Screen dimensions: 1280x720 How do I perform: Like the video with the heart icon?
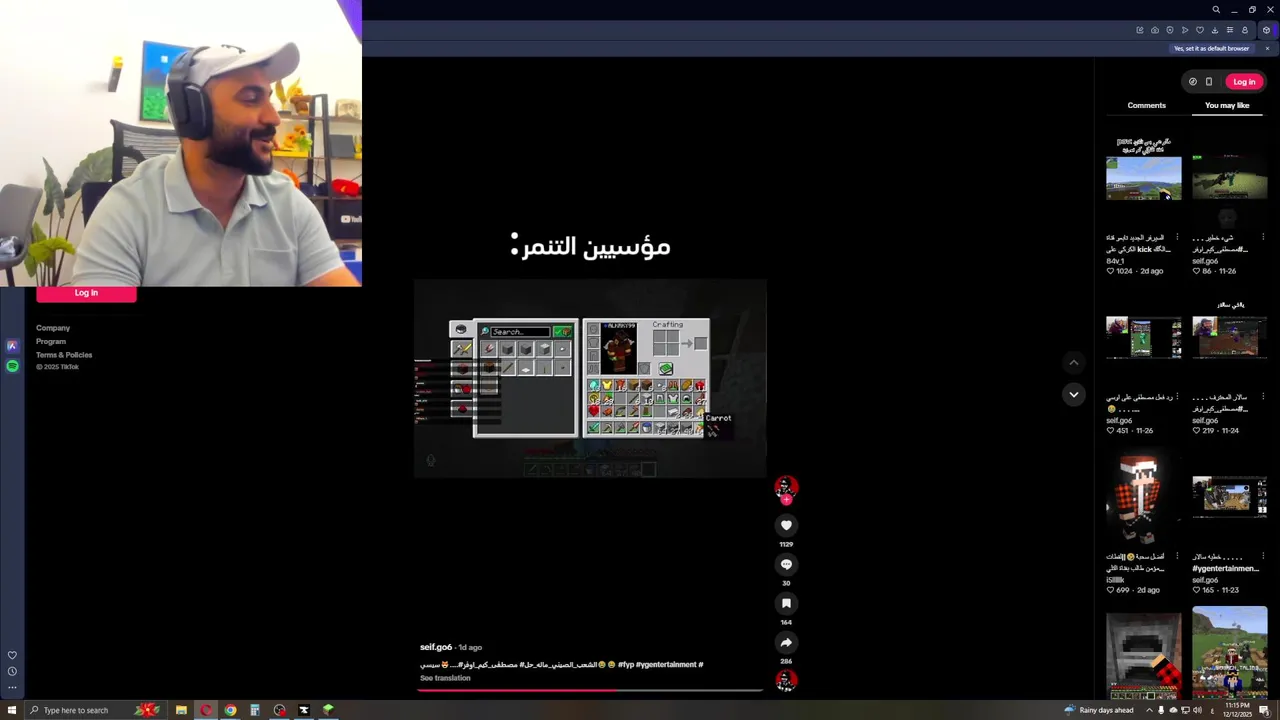click(x=786, y=525)
